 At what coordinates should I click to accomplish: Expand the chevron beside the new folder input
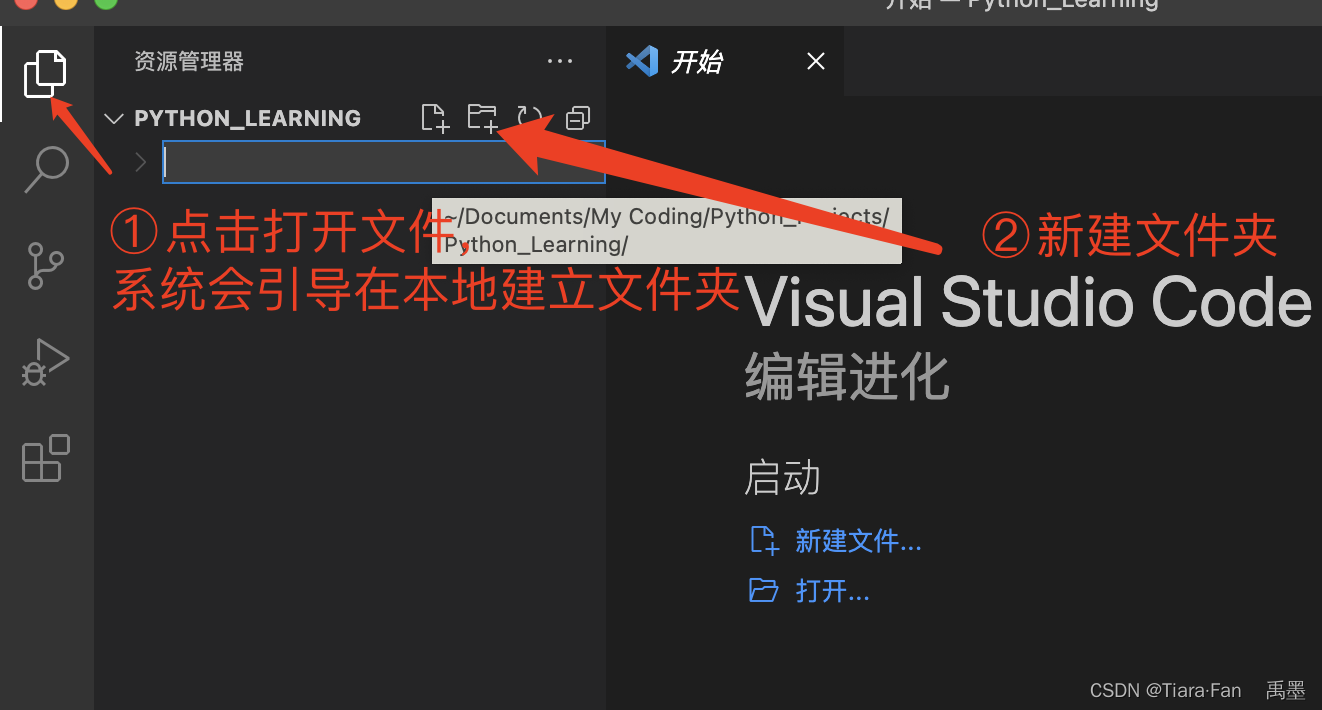tap(140, 162)
